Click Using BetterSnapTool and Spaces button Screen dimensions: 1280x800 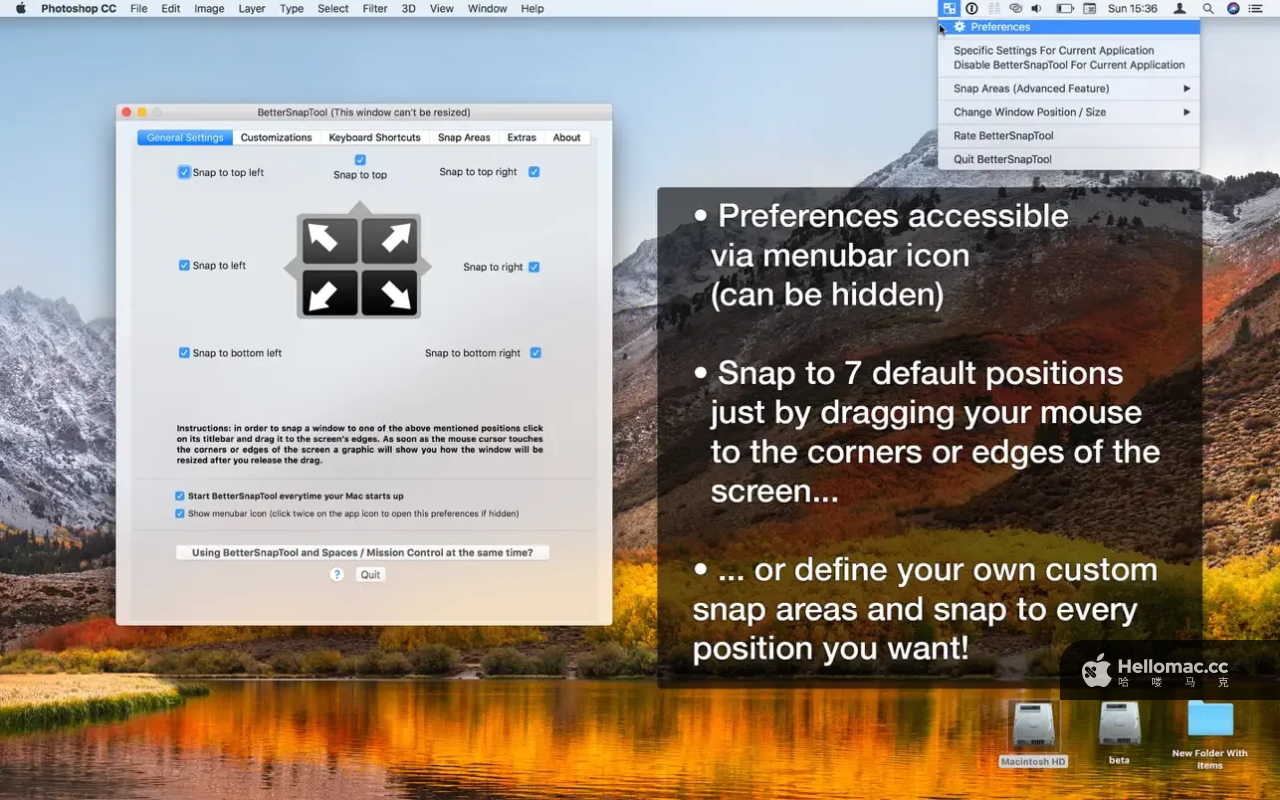pos(362,552)
